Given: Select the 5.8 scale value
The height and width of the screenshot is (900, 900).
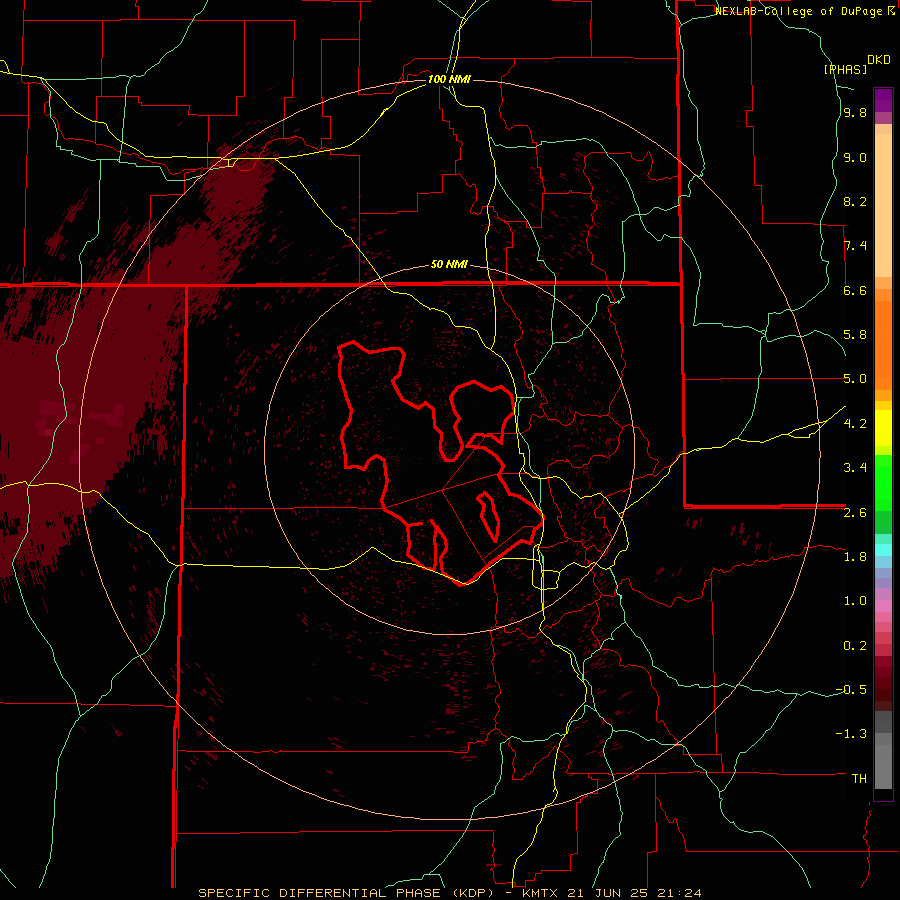Looking at the screenshot, I should tap(855, 335).
